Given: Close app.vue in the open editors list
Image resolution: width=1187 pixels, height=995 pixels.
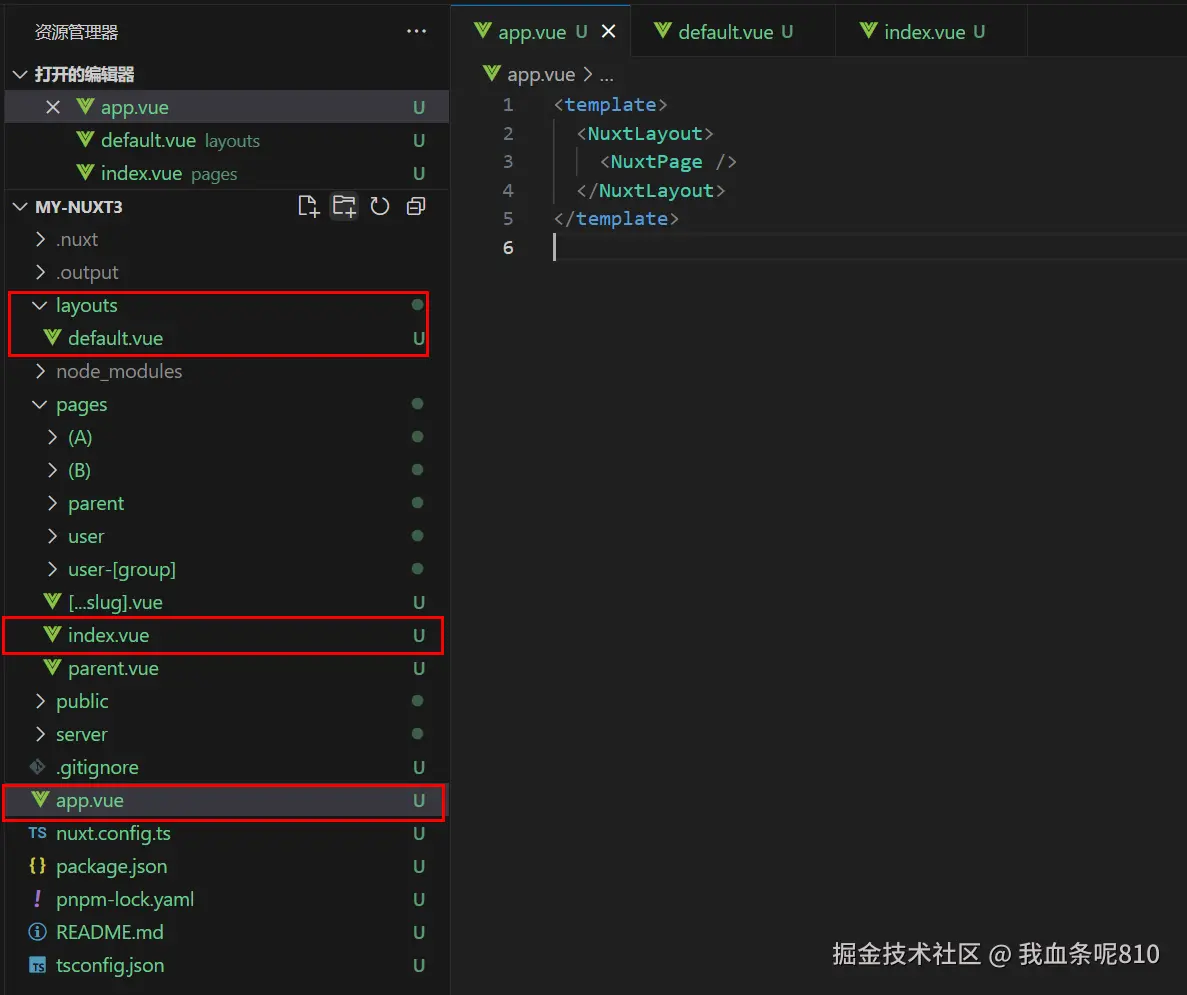Looking at the screenshot, I should point(53,108).
